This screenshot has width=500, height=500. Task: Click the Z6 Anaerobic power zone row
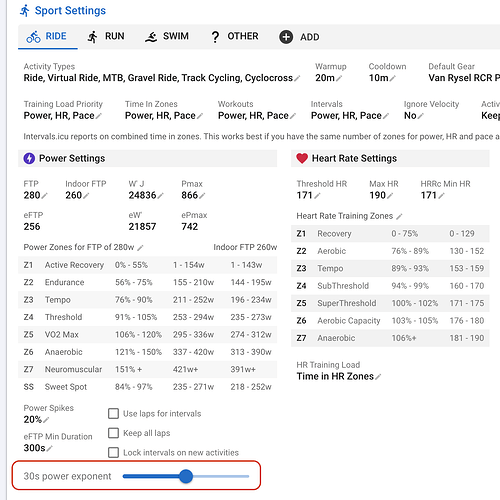pos(148,352)
